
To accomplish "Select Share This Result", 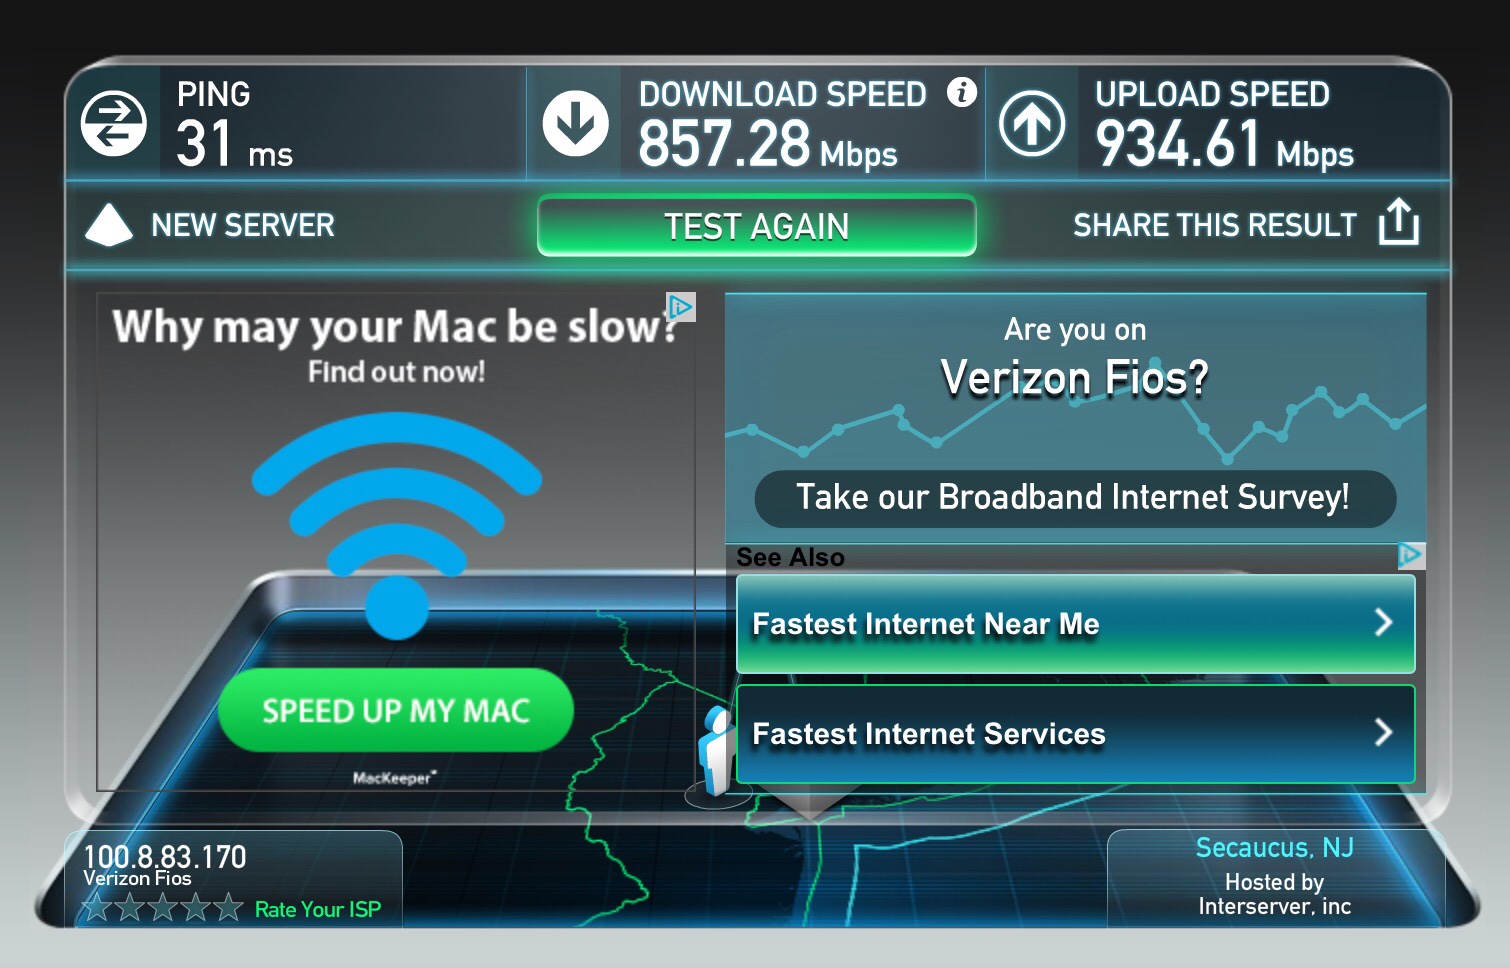I will tap(1215, 225).
